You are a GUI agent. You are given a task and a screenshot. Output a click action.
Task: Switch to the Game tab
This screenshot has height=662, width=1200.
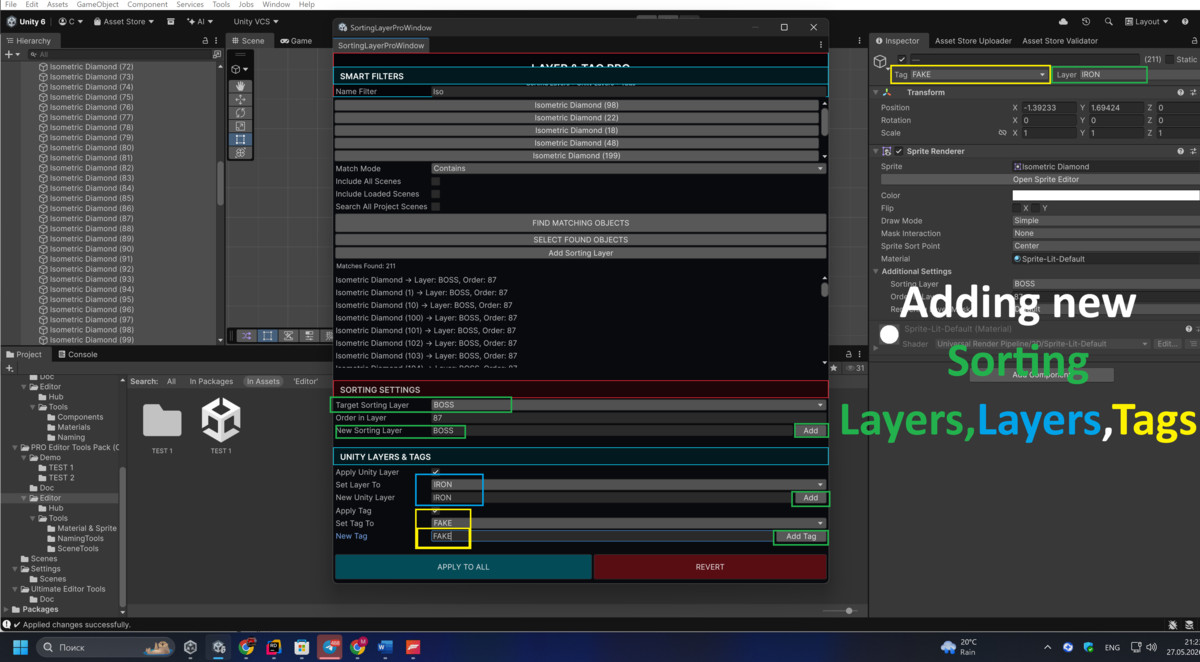click(x=295, y=41)
